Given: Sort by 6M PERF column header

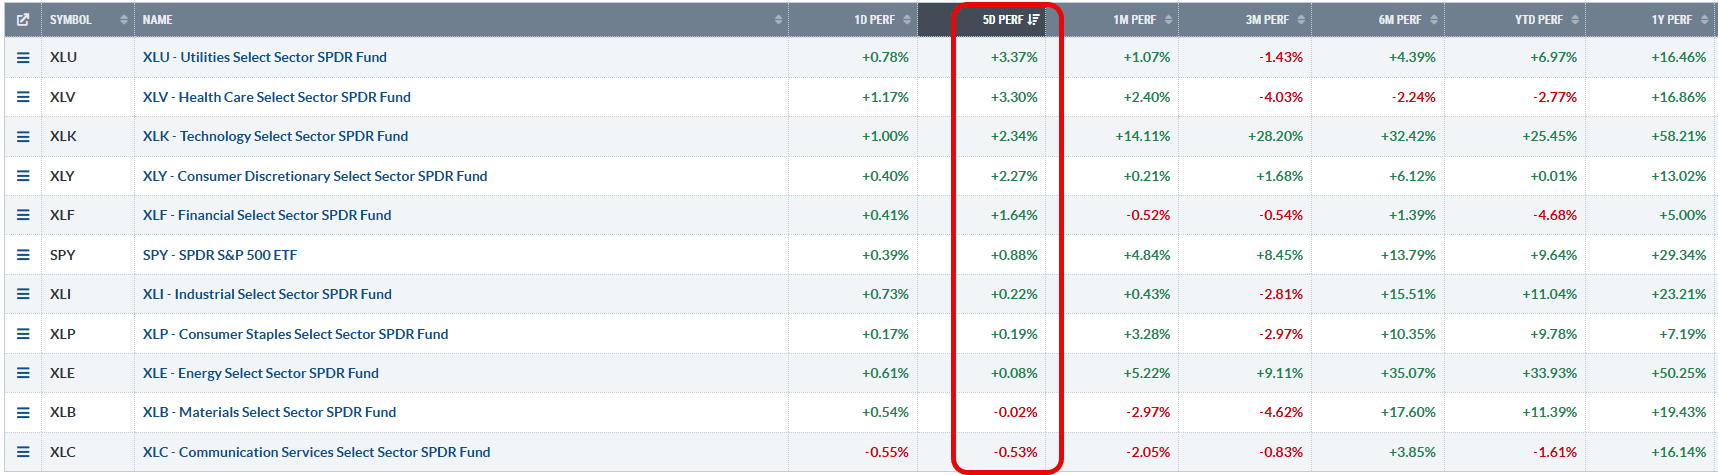Looking at the screenshot, I should [x=1378, y=19].
